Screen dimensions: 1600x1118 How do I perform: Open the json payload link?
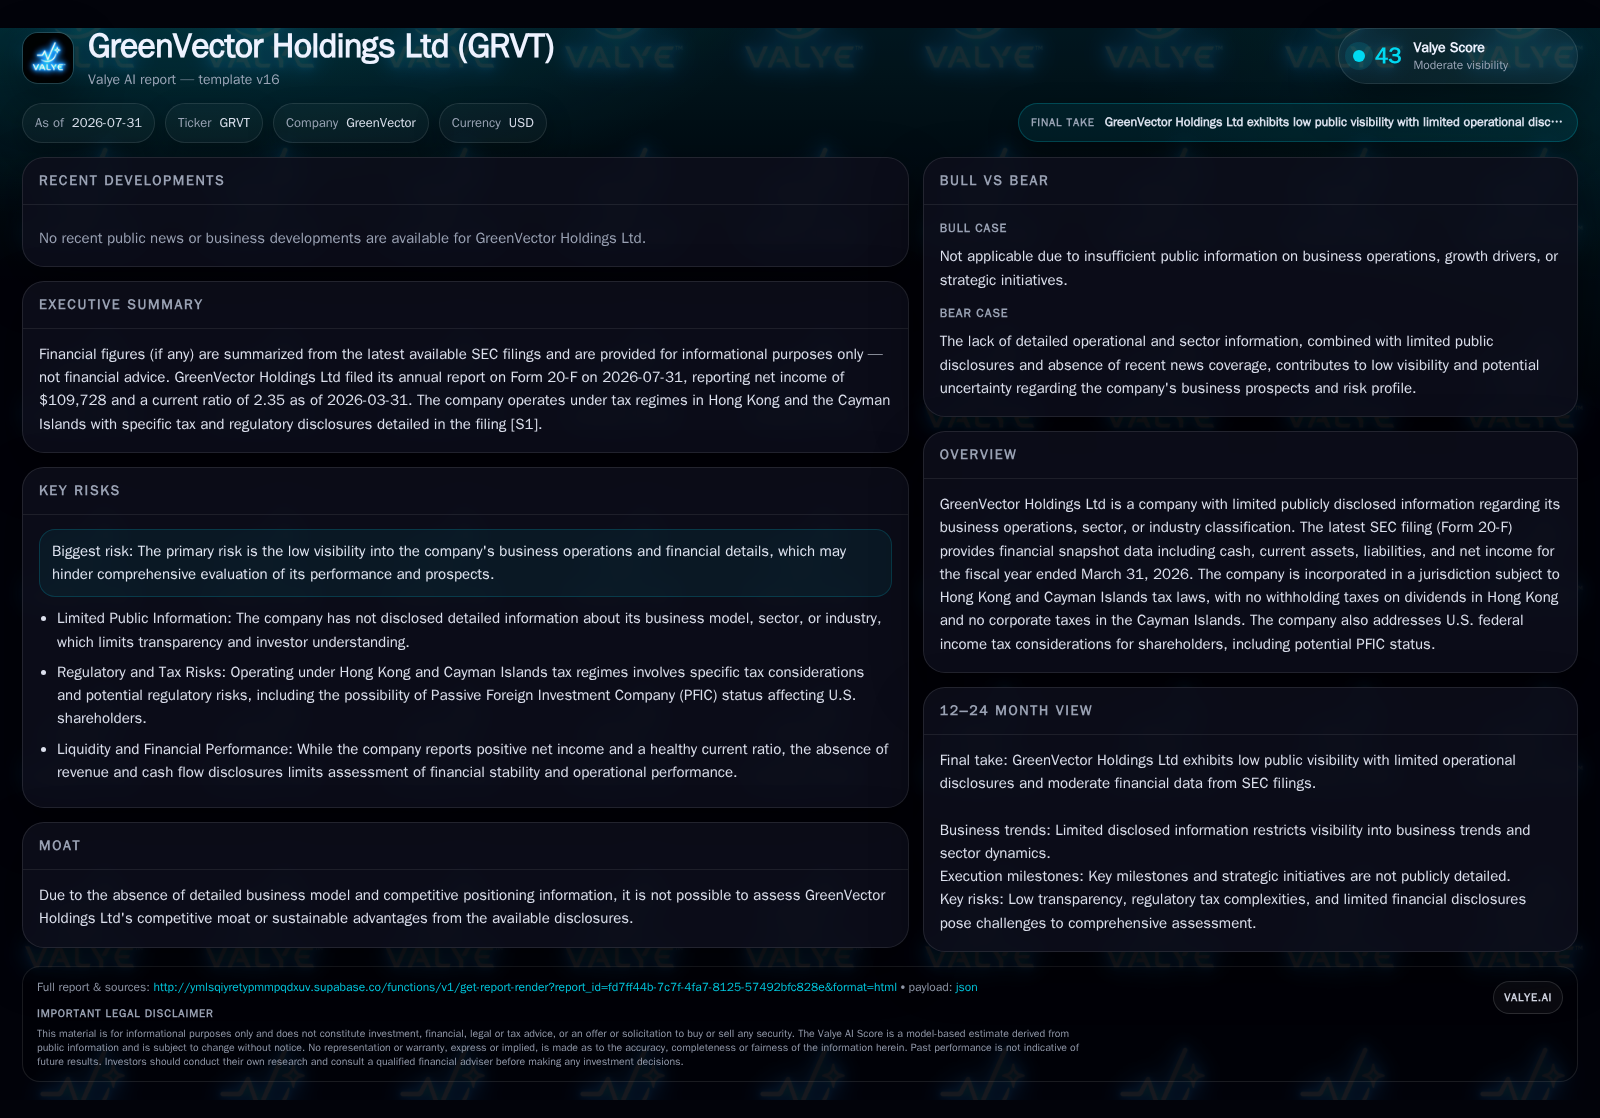pyautogui.click(x=967, y=987)
